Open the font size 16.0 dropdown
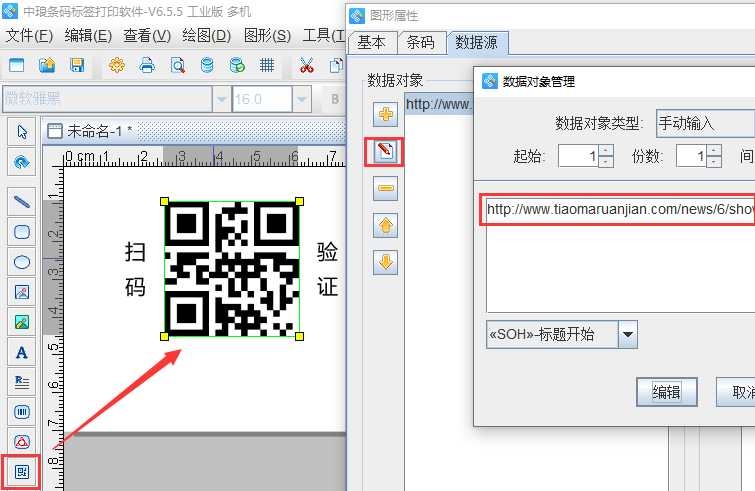Image resolution: width=755 pixels, height=491 pixels. click(303, 99)
